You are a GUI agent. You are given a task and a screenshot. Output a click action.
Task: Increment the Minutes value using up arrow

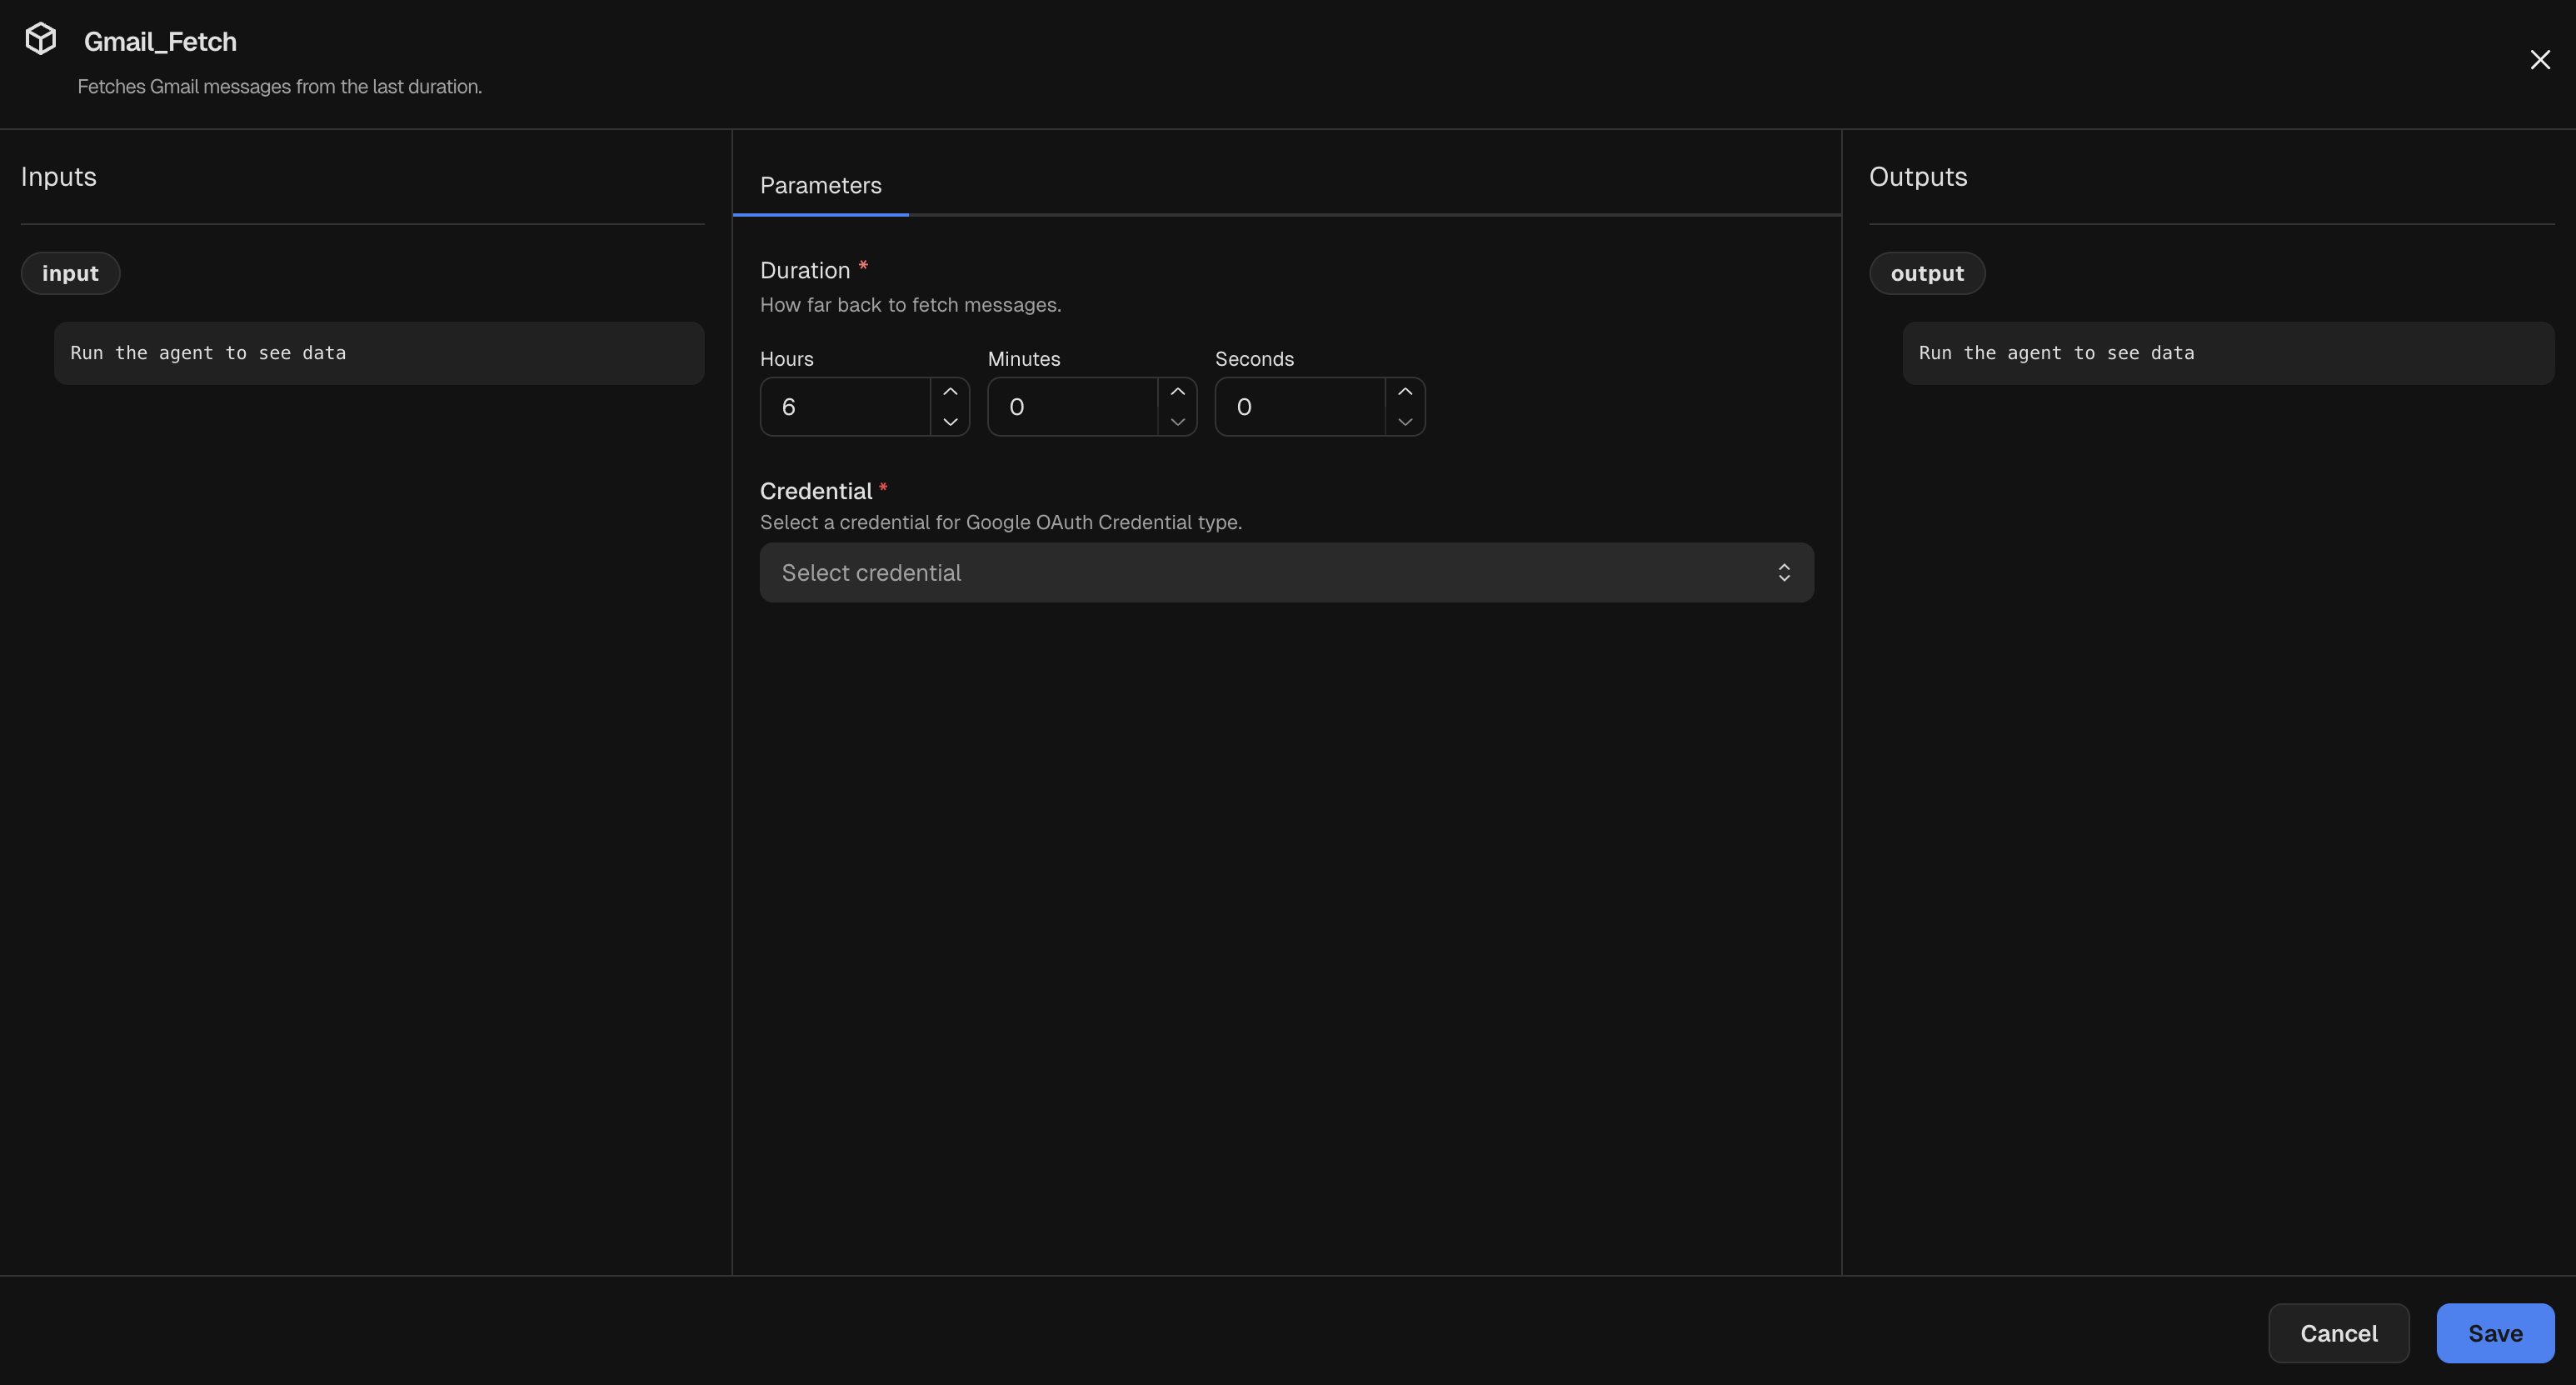coord(1177,390)
